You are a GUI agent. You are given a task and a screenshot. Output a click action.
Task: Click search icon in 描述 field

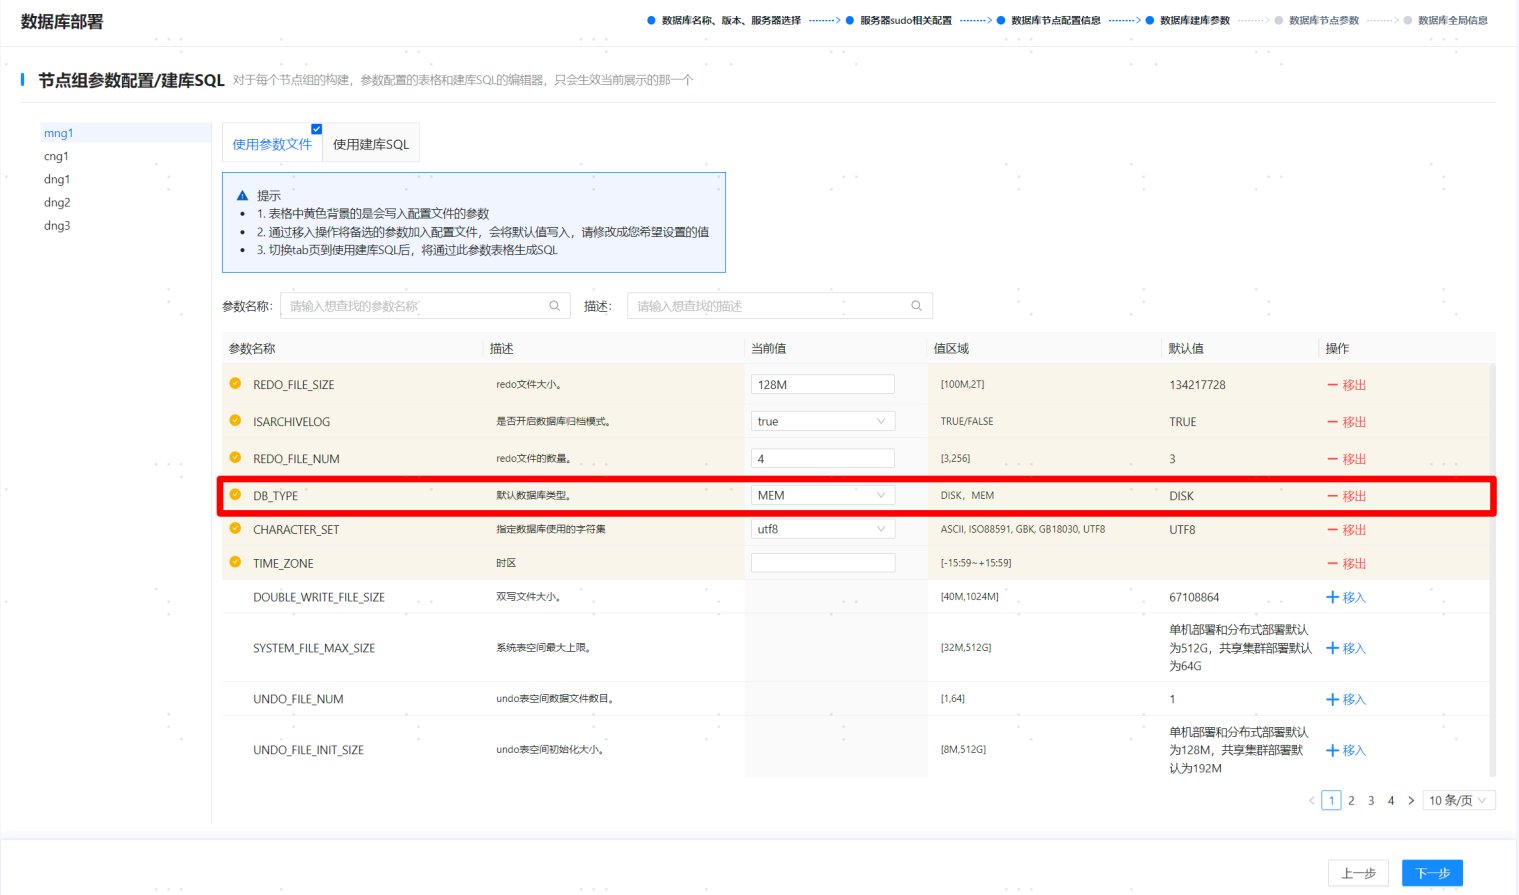coord(916,306)
